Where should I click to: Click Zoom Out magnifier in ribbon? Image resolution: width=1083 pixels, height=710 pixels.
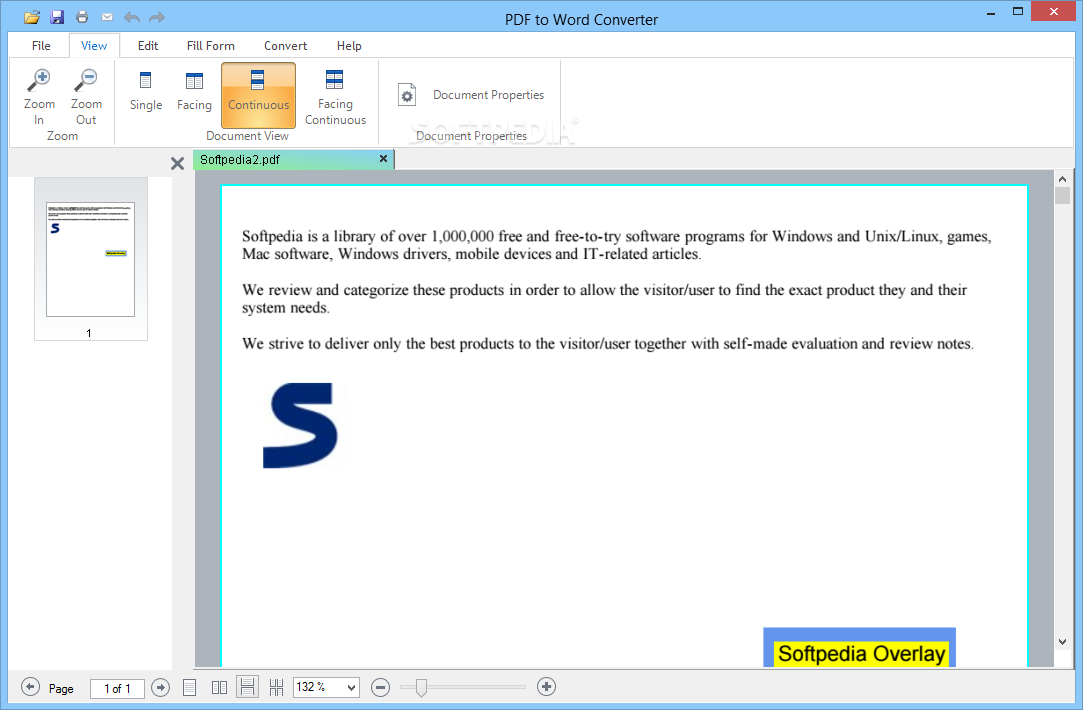[86, 97]
